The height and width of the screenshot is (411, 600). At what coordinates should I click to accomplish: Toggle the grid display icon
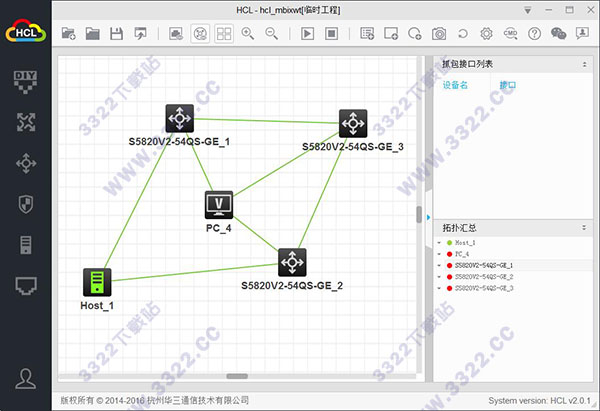[x=224, y=34]
